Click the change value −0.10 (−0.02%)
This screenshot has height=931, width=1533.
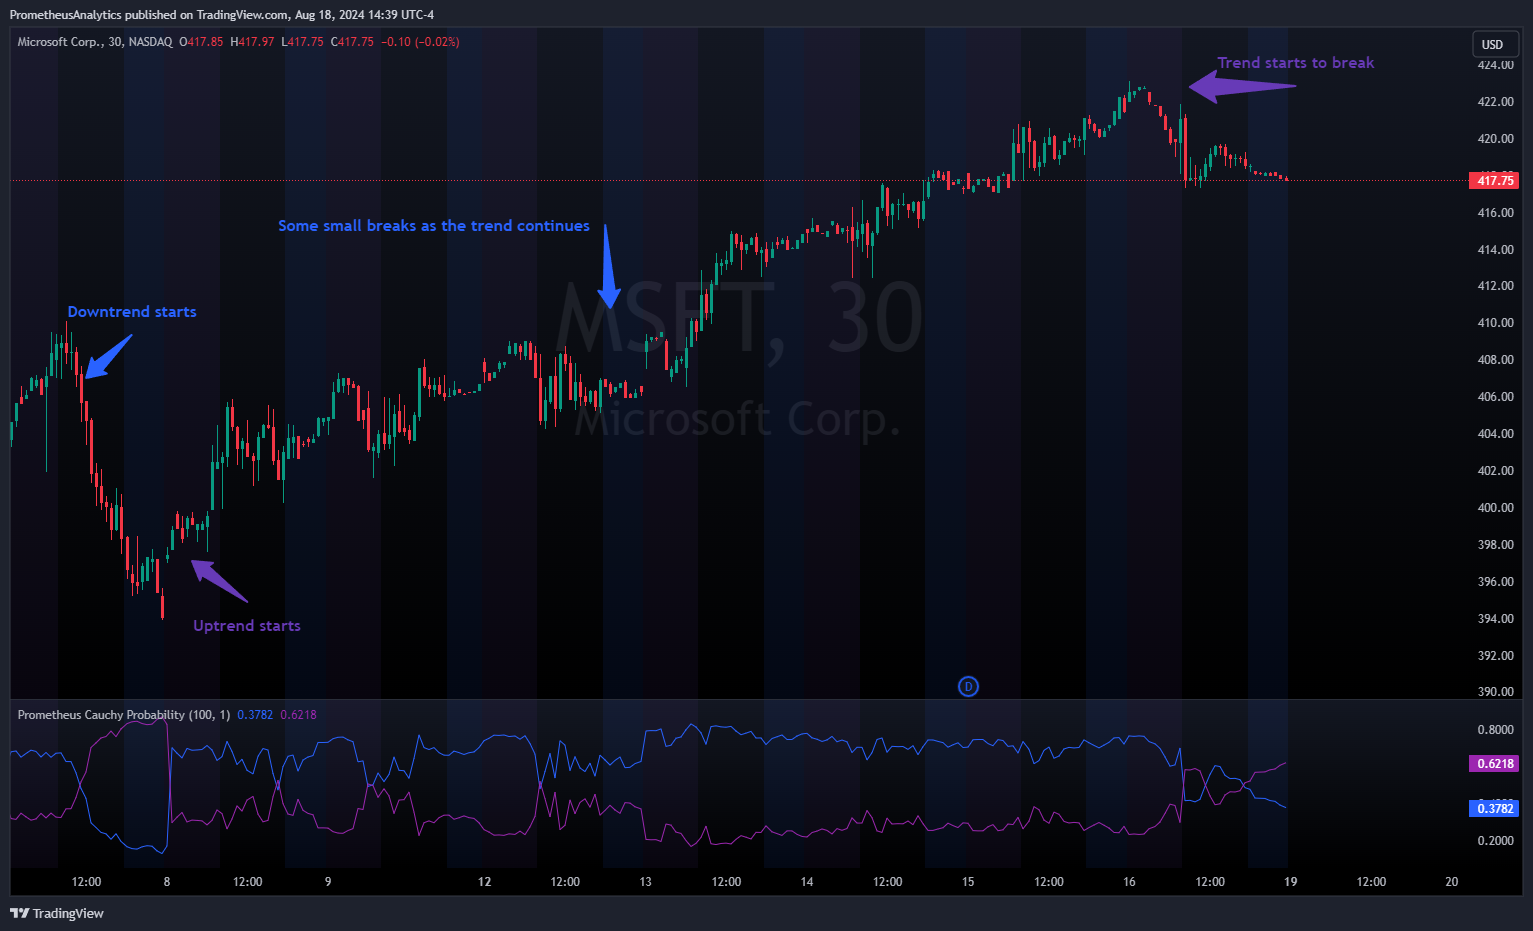point(420,42)
